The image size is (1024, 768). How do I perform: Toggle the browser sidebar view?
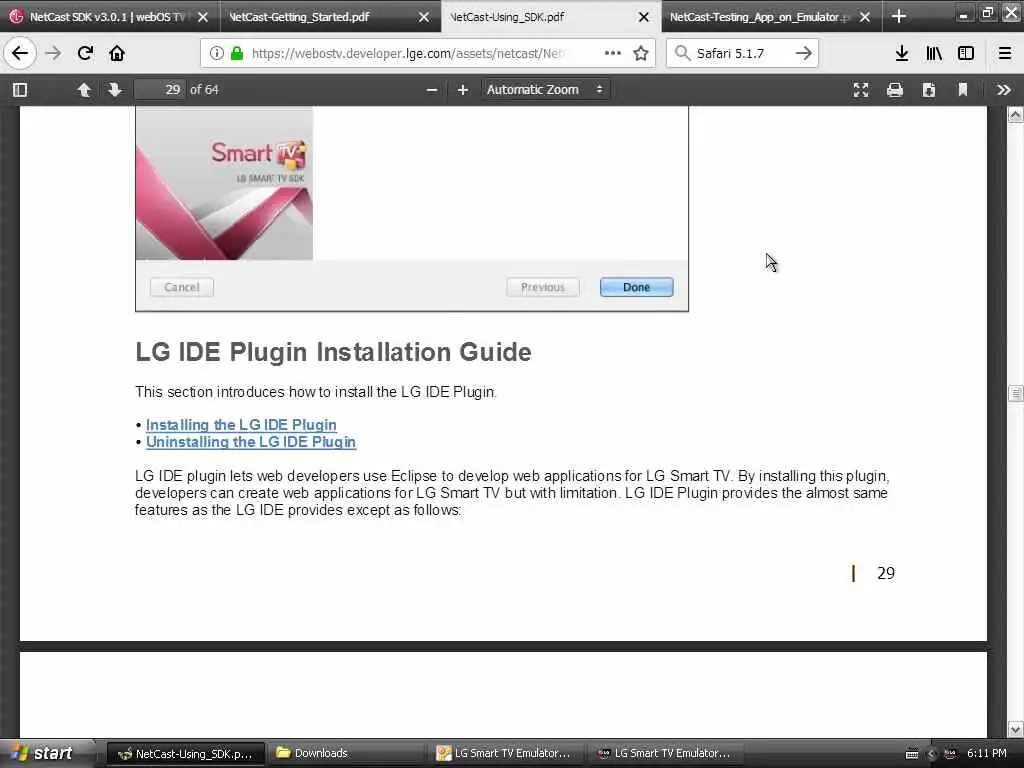coord(966,53)
